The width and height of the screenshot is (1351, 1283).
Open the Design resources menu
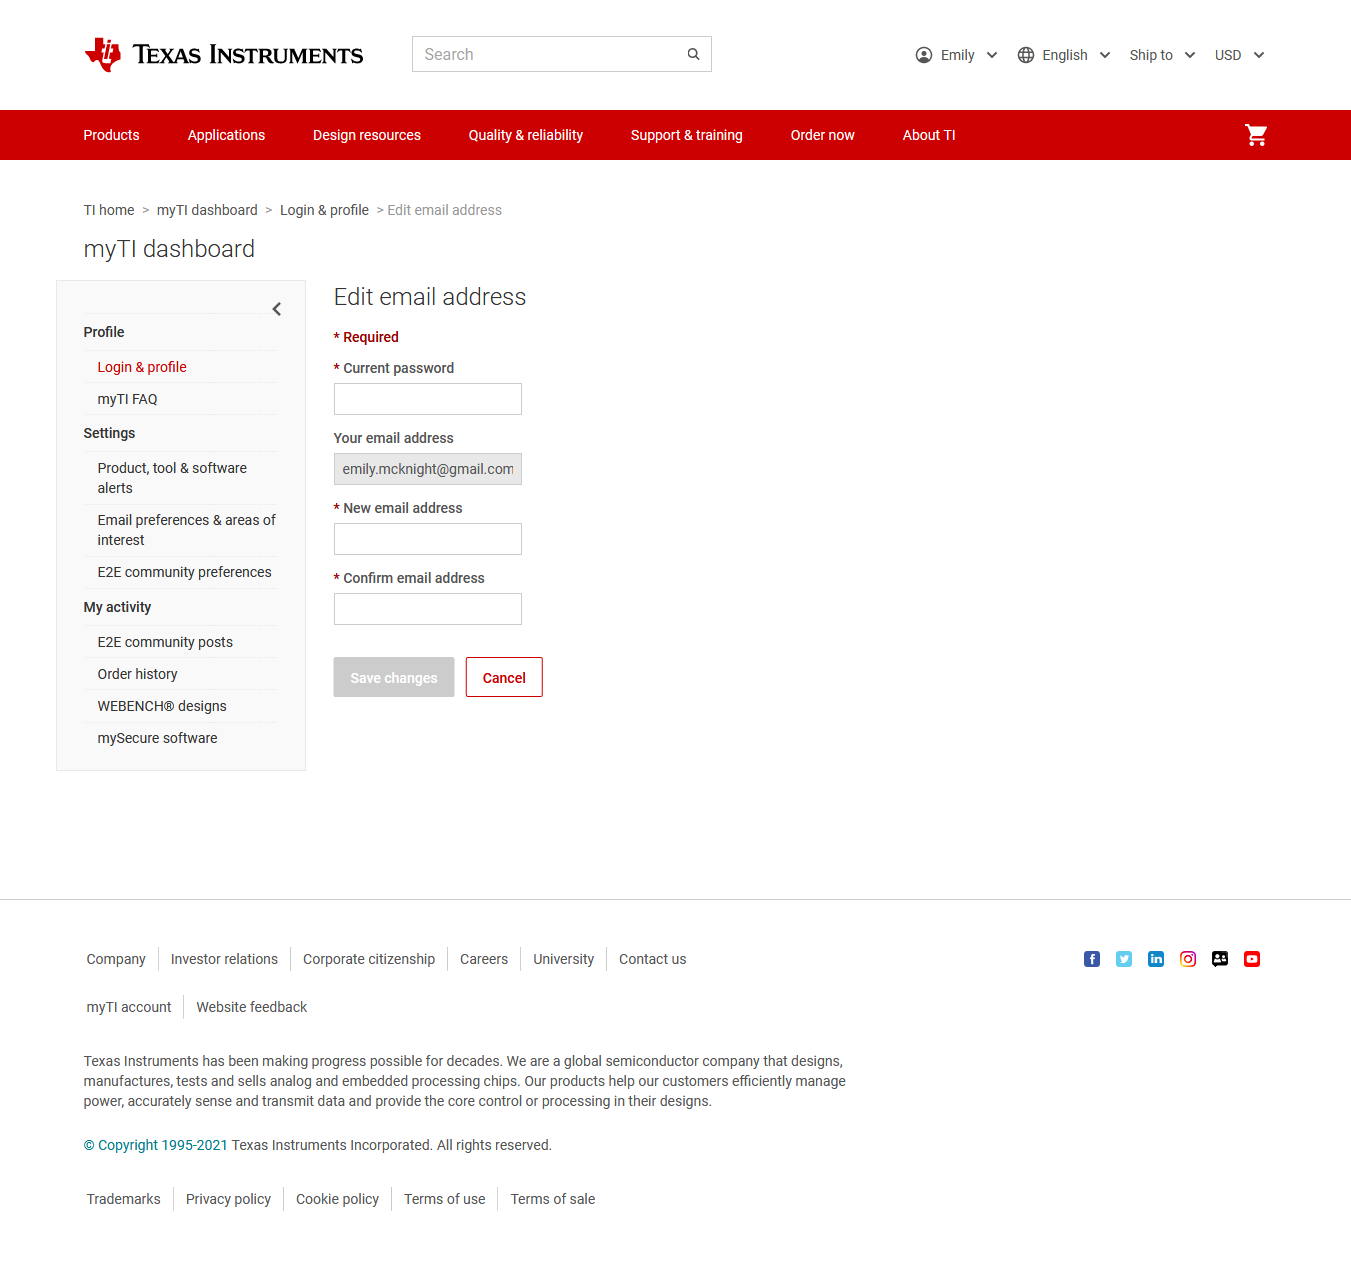366,135
